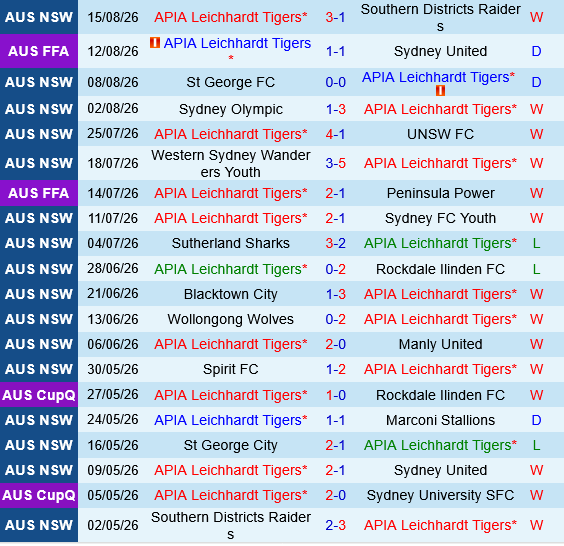Click the 2-3 score on 02/05/26
This screenshot has width=564, height=546.
click(x=335, y=525)
